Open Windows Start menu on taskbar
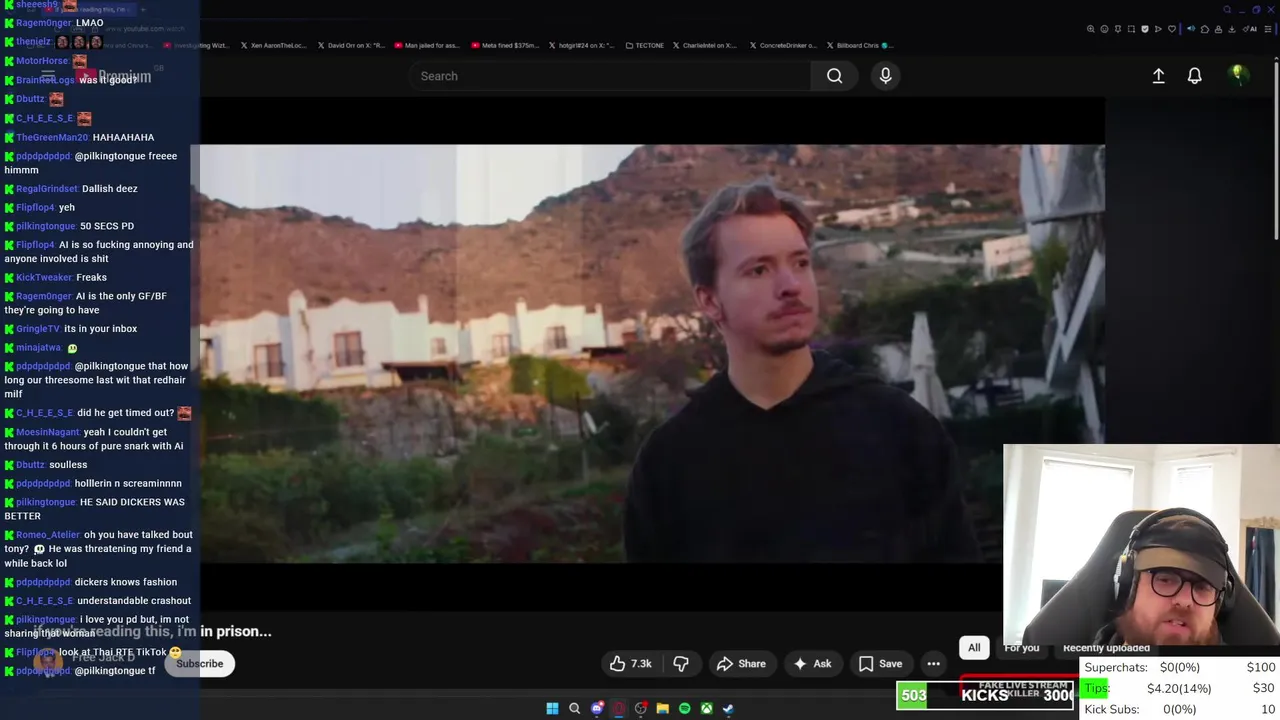This screenshot has width=1280, height=720. click(x=552, y=709)
